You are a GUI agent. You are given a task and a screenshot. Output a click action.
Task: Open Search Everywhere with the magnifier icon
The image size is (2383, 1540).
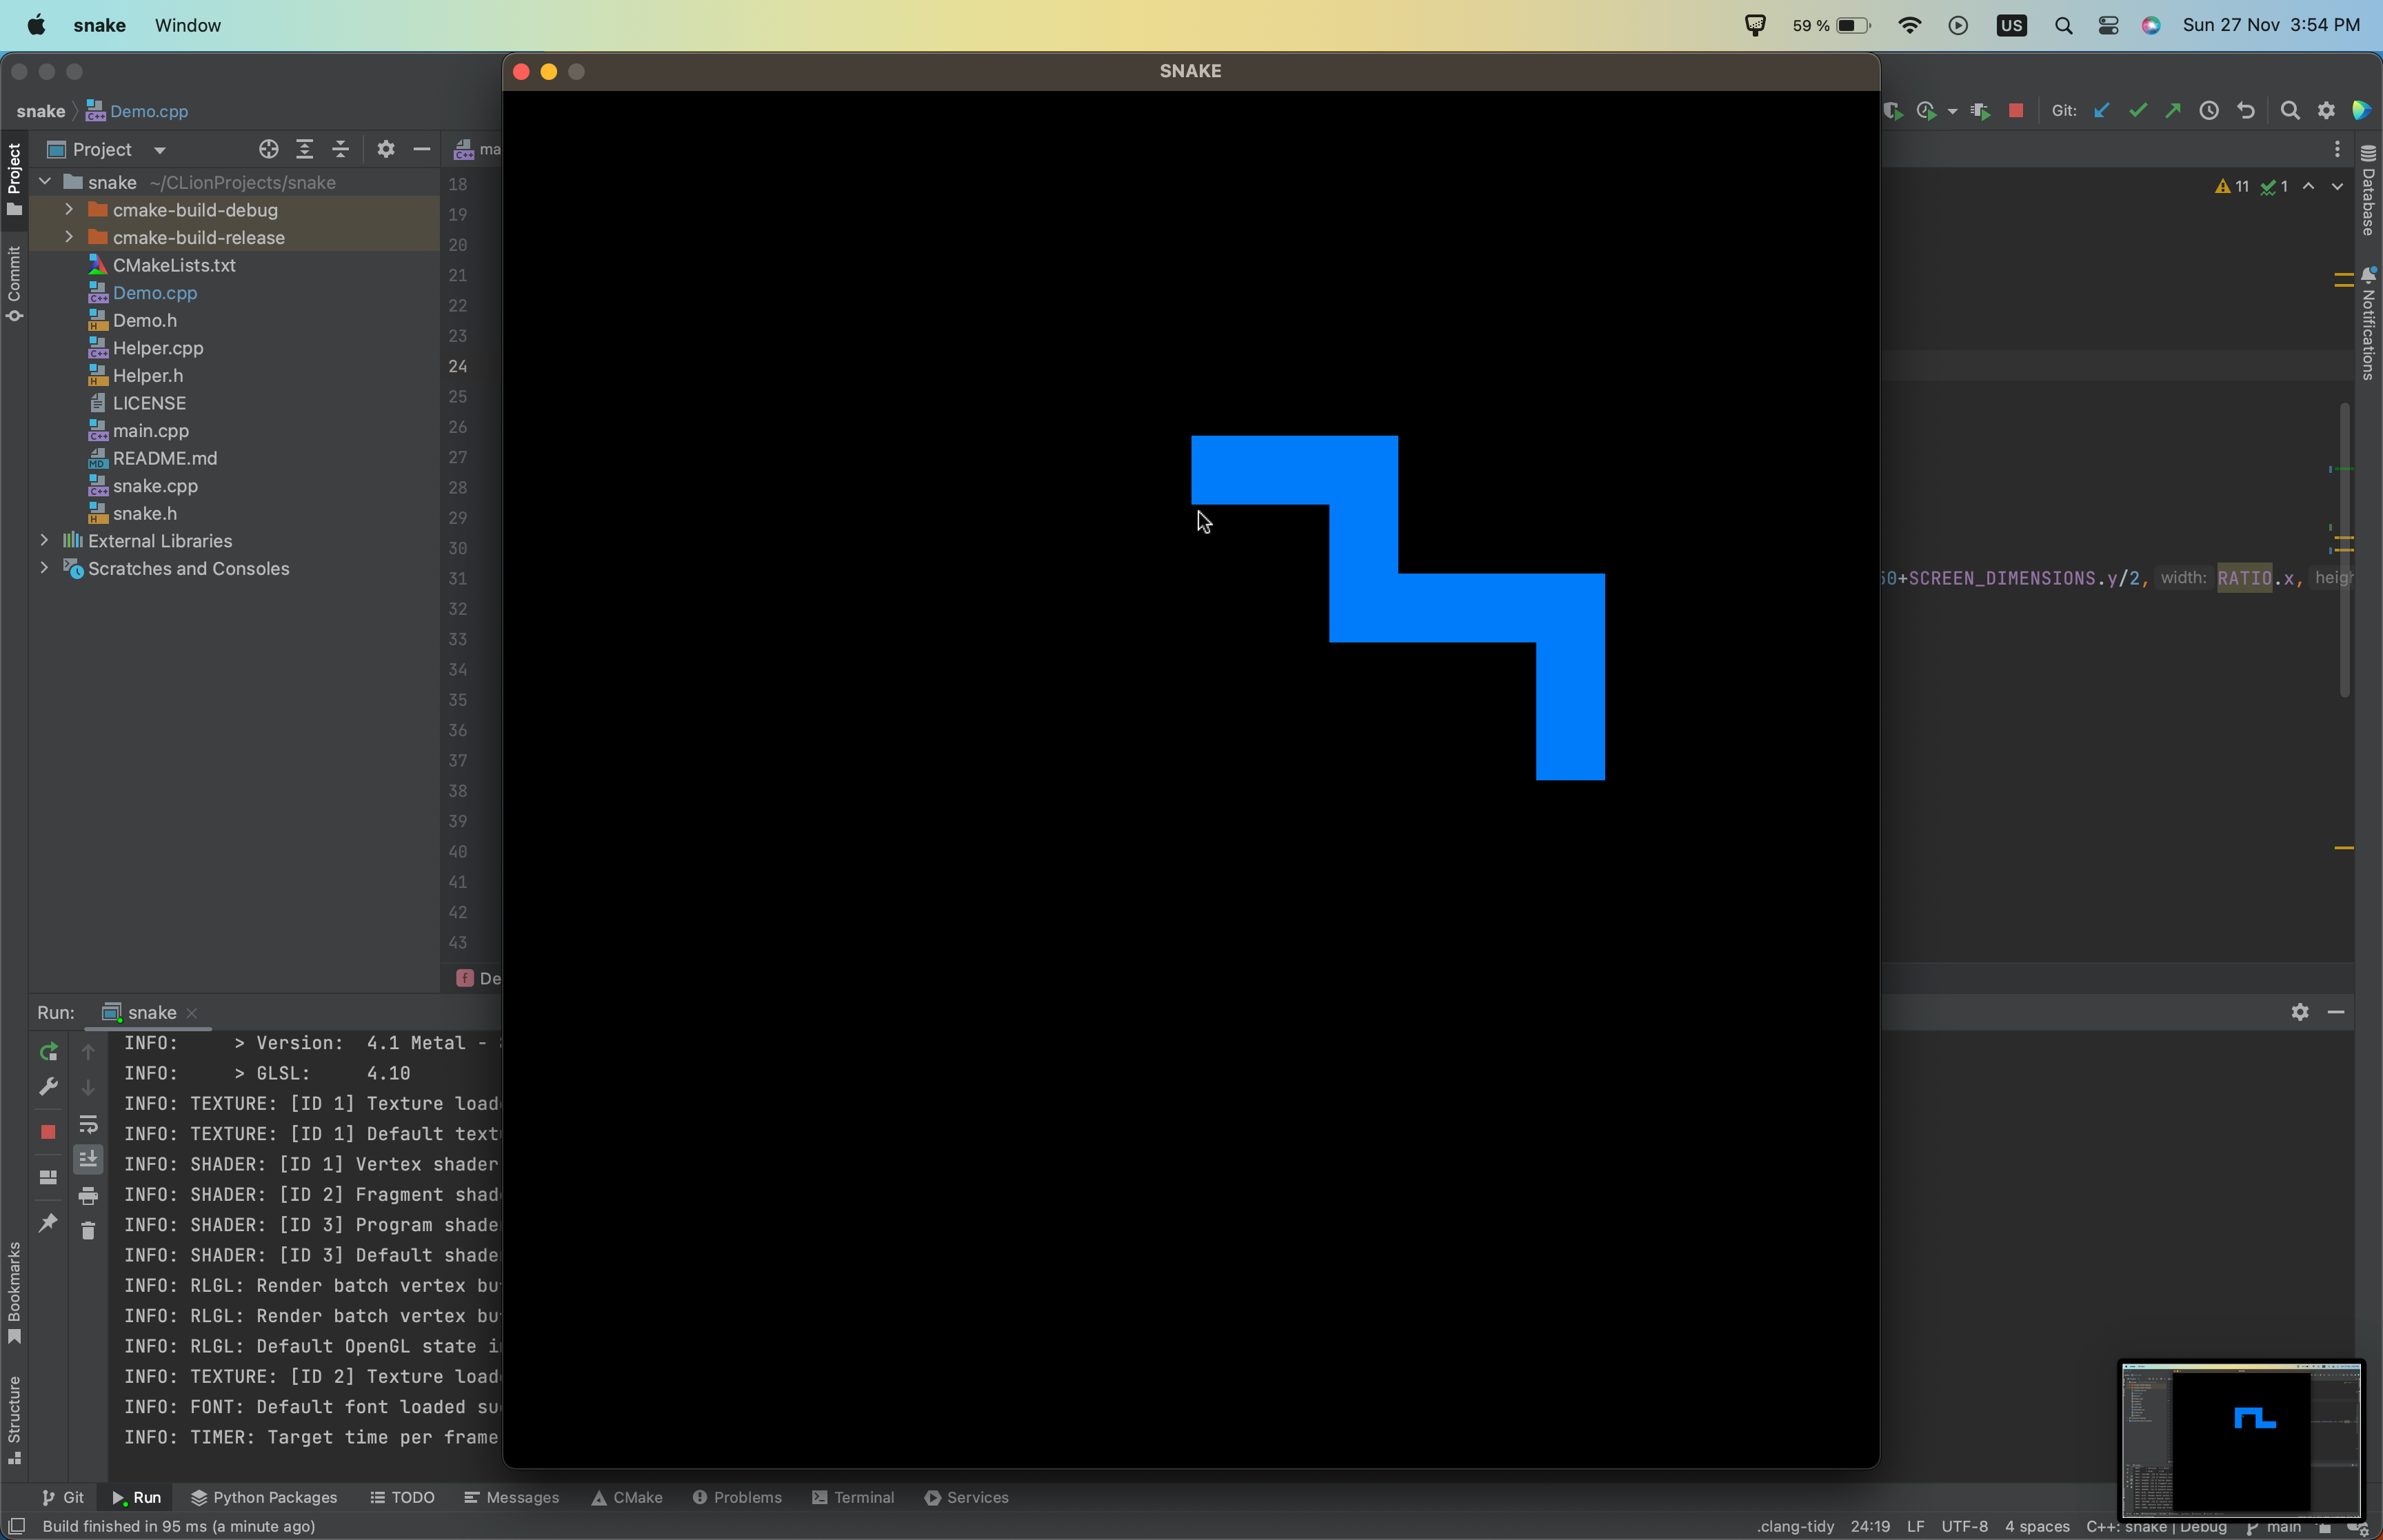[2289, 111]
